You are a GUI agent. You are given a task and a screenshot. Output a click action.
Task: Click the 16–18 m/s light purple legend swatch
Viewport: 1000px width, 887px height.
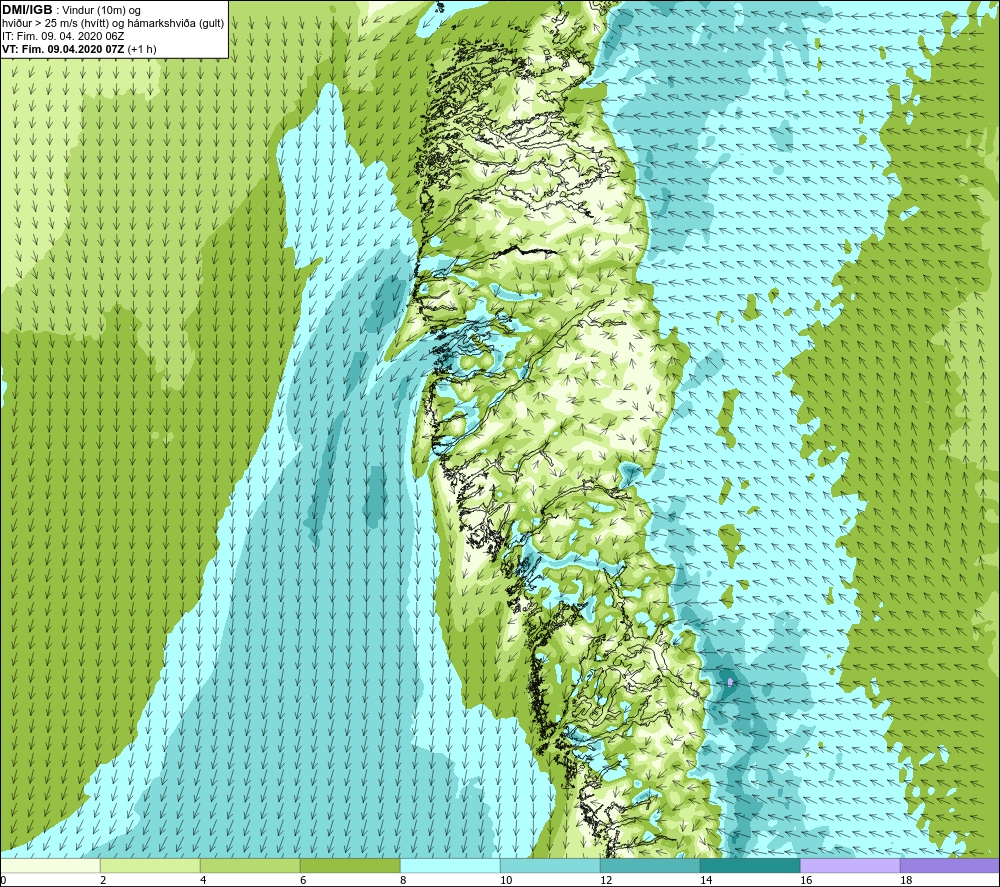pos(850,865)
